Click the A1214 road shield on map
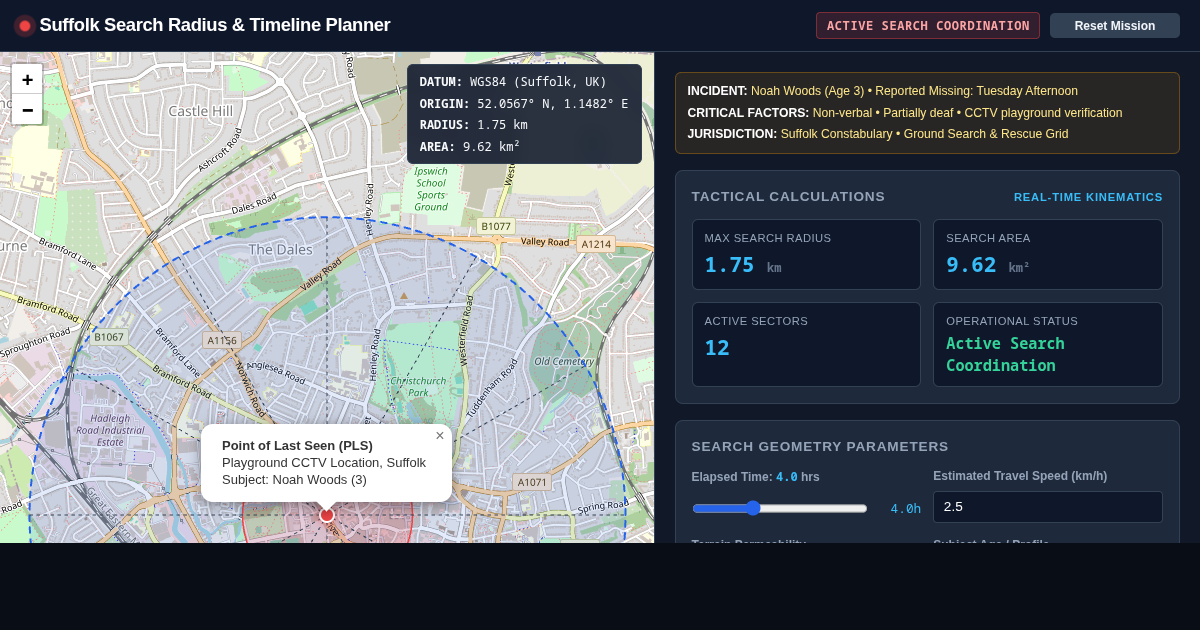Image resolution: width=1200 pixels, height=630 pixels. tap(596, 244)
